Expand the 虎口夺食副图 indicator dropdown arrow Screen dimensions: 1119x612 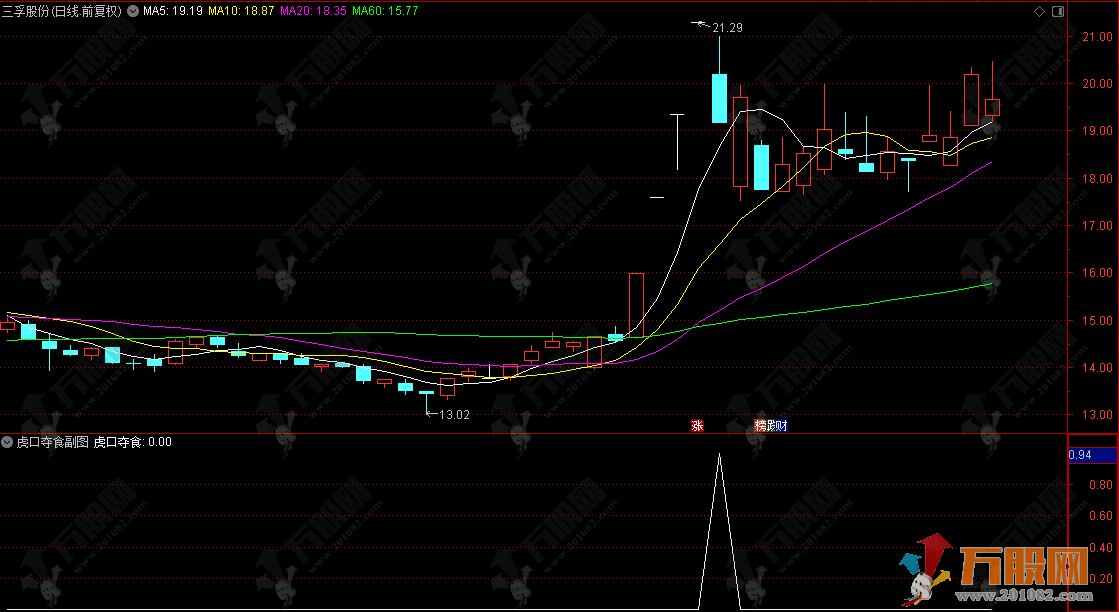pos(8,441)
